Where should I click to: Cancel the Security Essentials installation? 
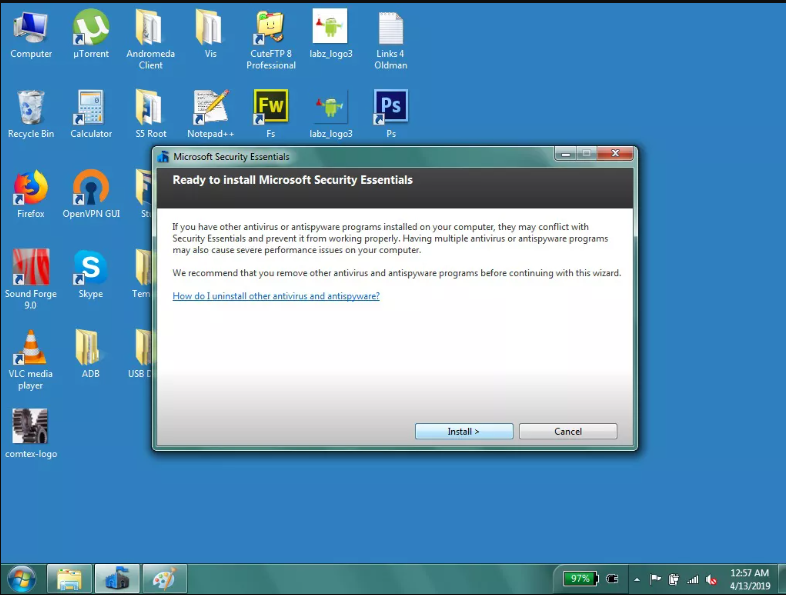tap(568, 431)
